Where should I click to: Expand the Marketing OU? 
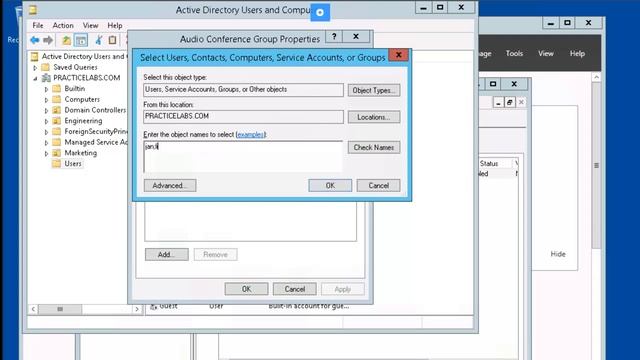pos(46,153)
